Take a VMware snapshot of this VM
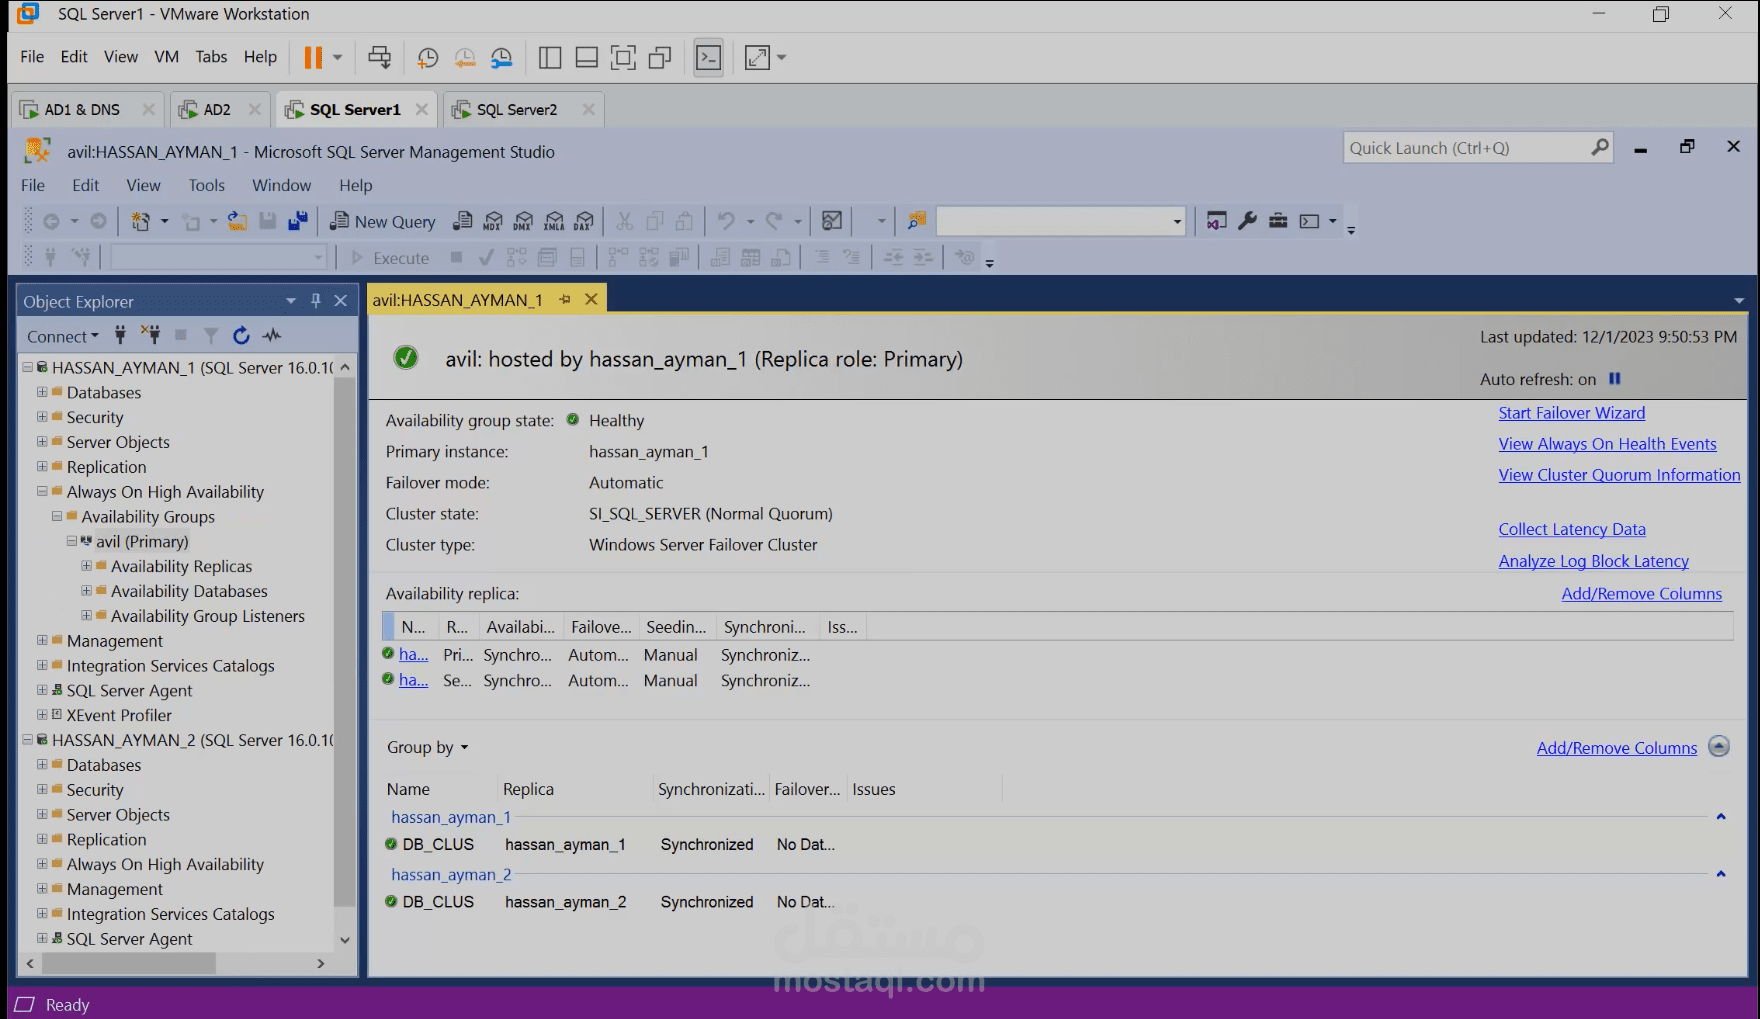 point(428,57)
